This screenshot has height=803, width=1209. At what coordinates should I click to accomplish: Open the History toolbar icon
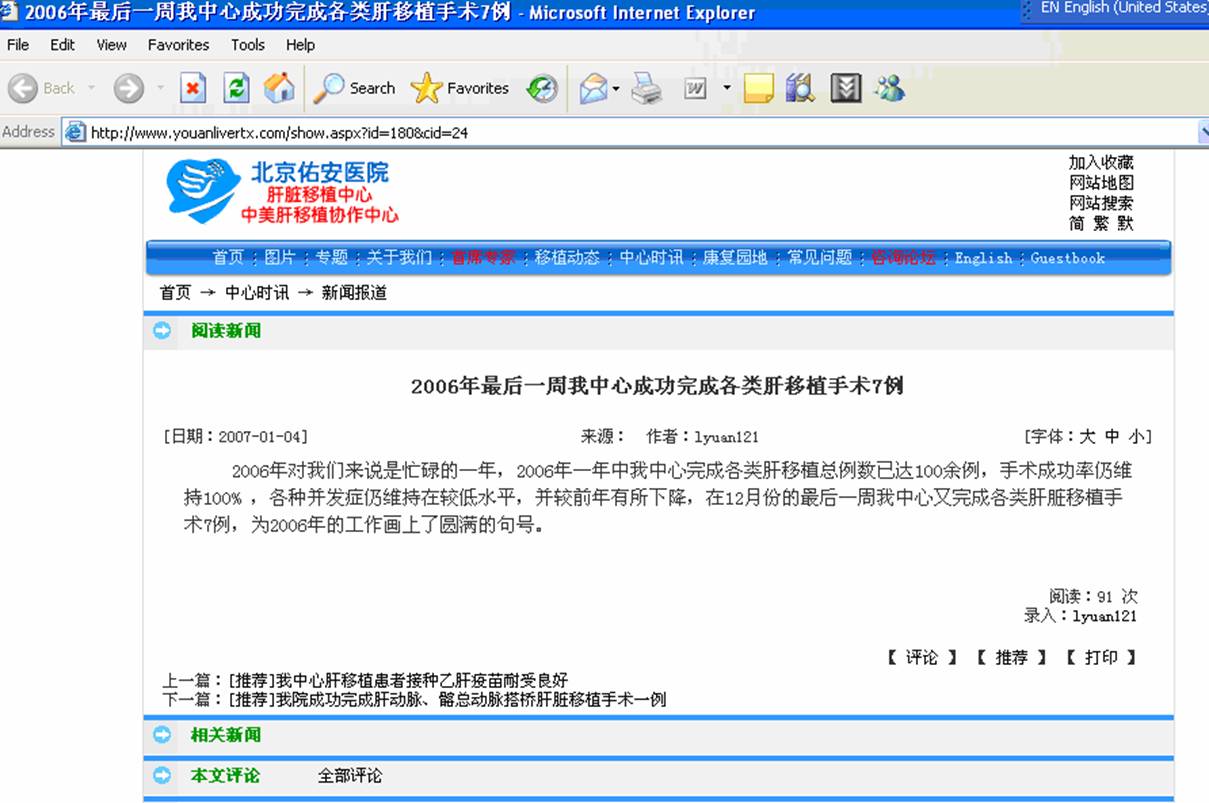[x=542, y=88]
